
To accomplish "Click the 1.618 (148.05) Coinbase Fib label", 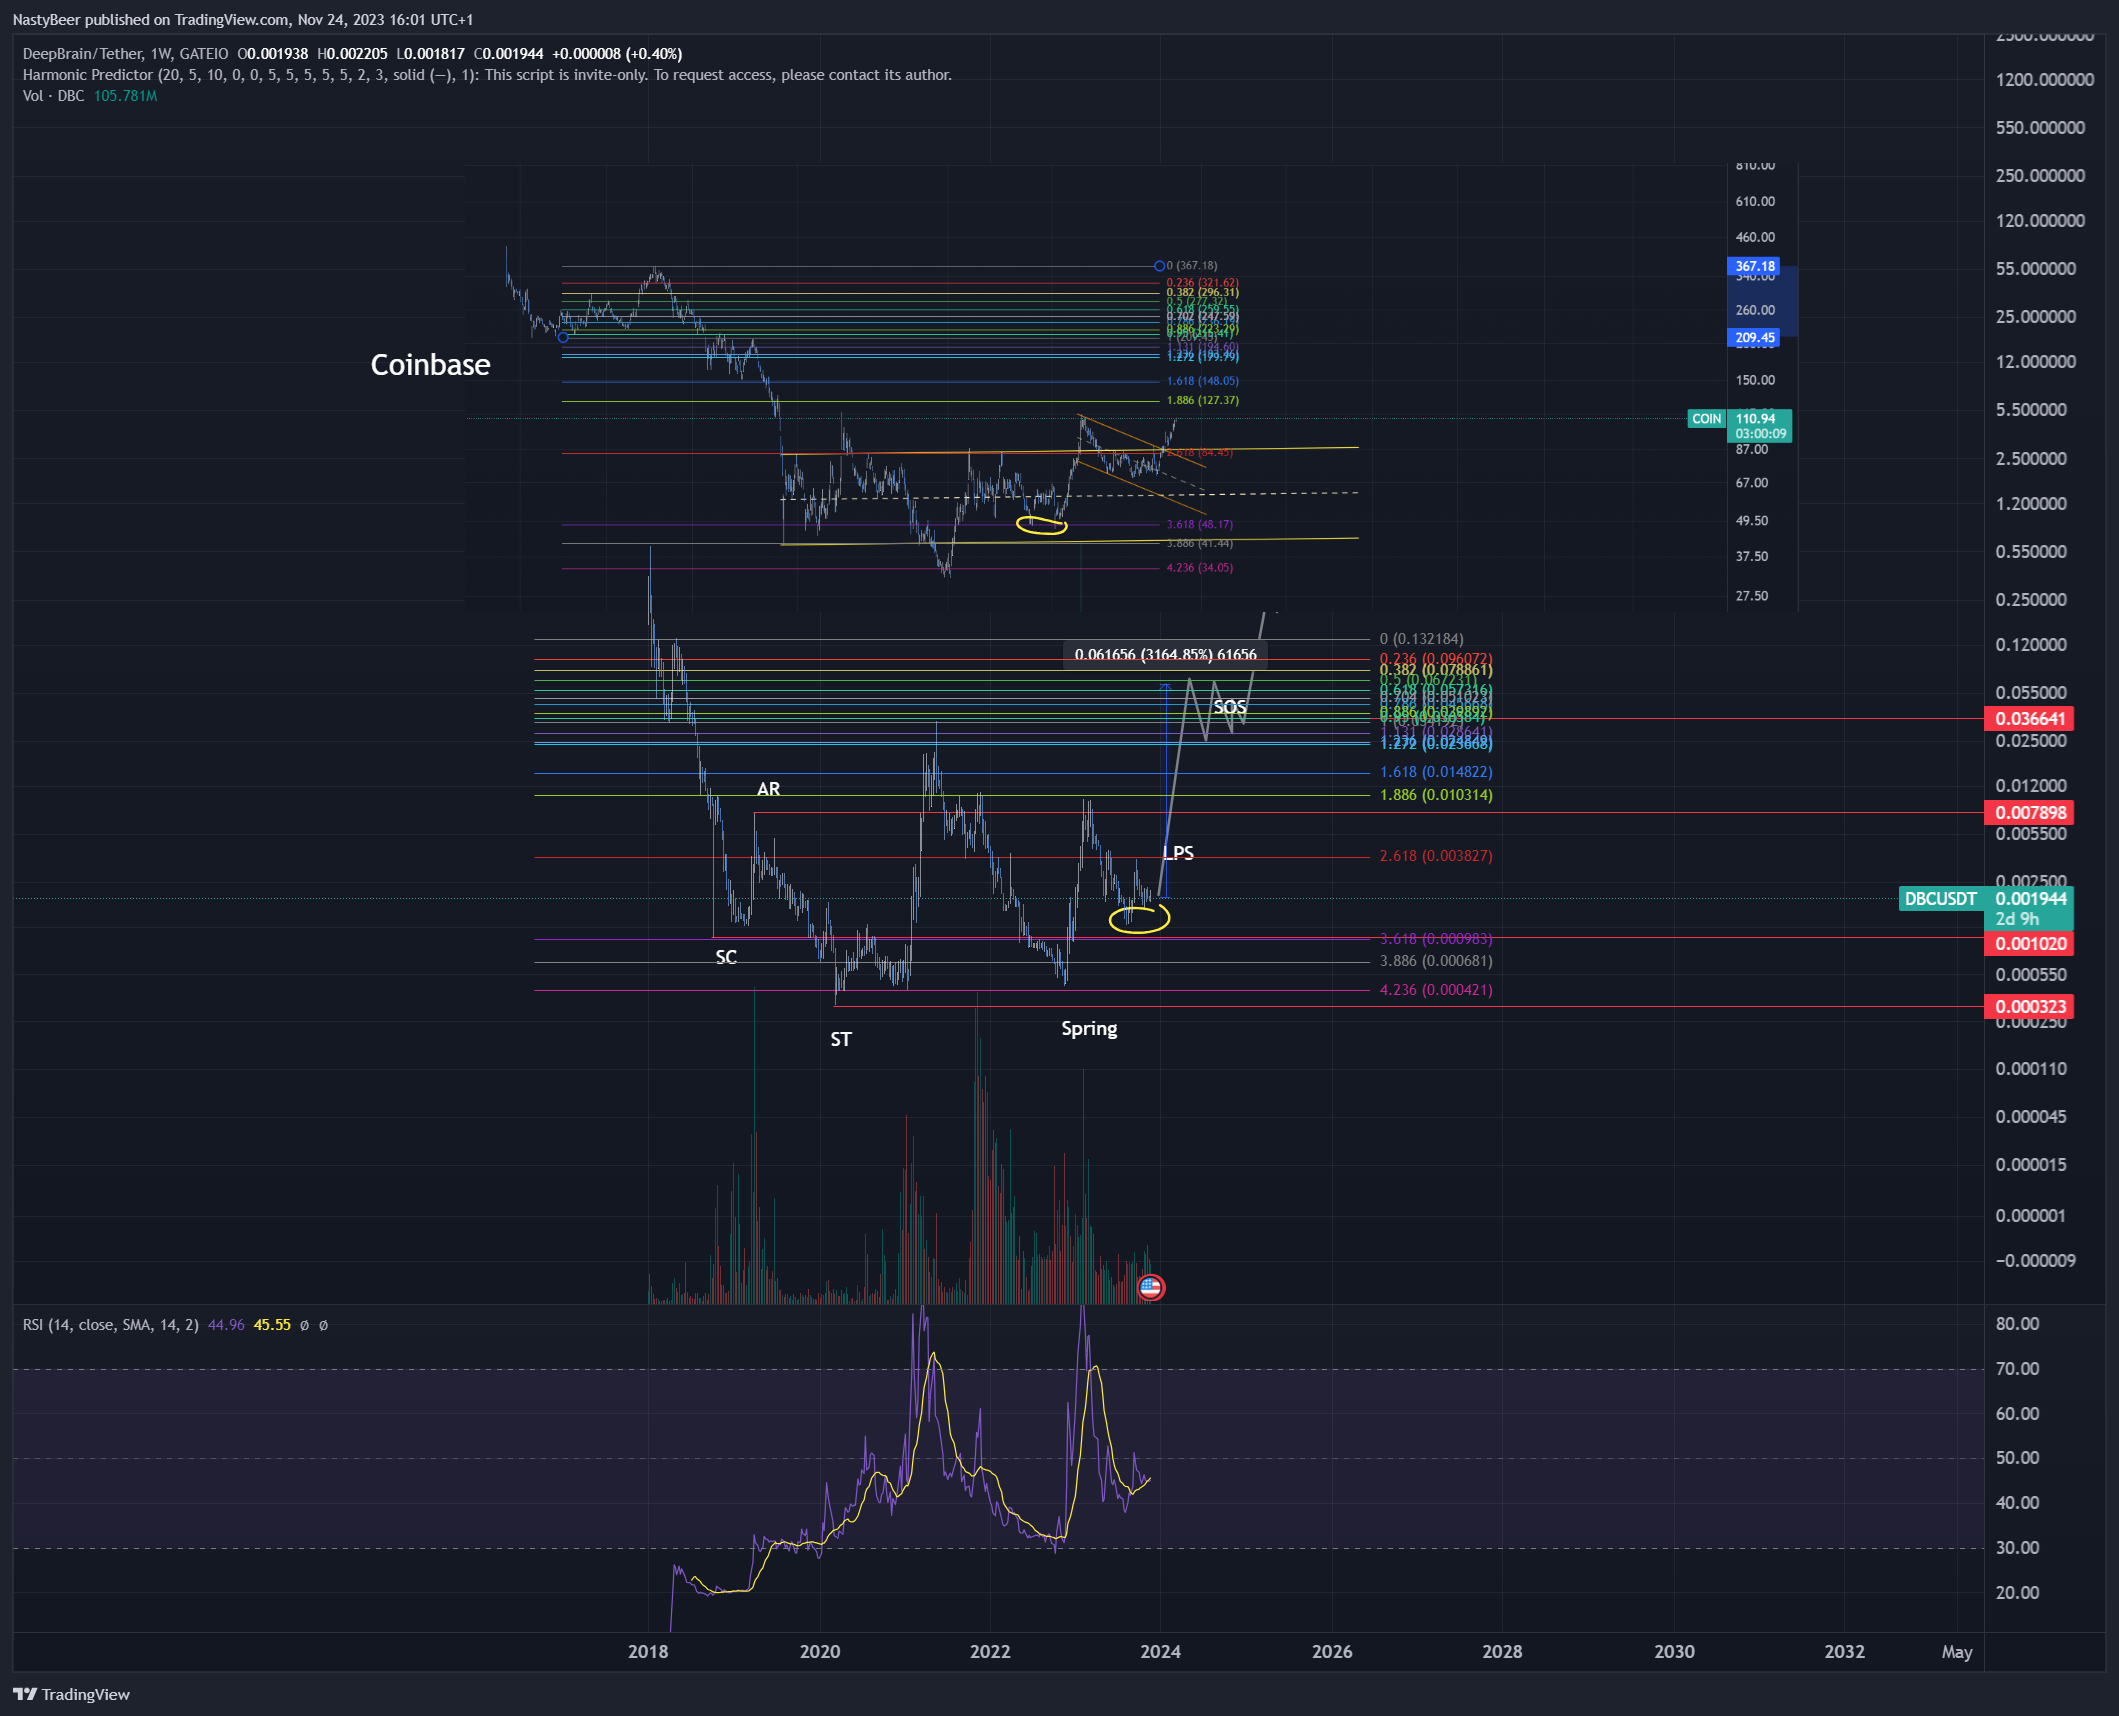I will point(1202,381).
